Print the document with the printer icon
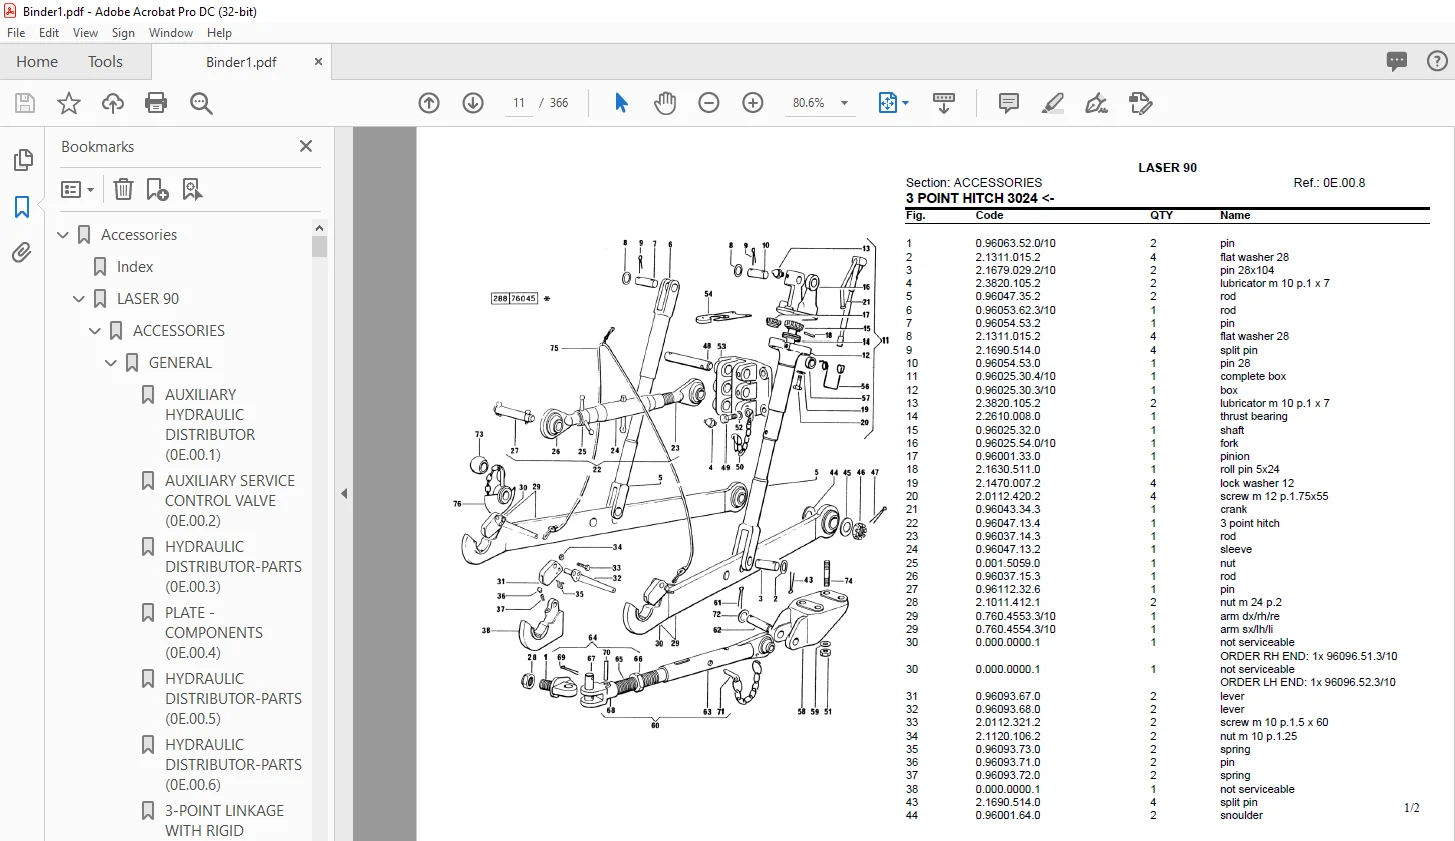 pos(156,103)
